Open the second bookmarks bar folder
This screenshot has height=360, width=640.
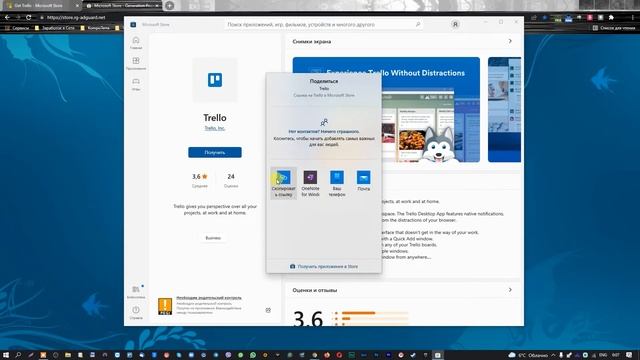click(x=55, y=28)
